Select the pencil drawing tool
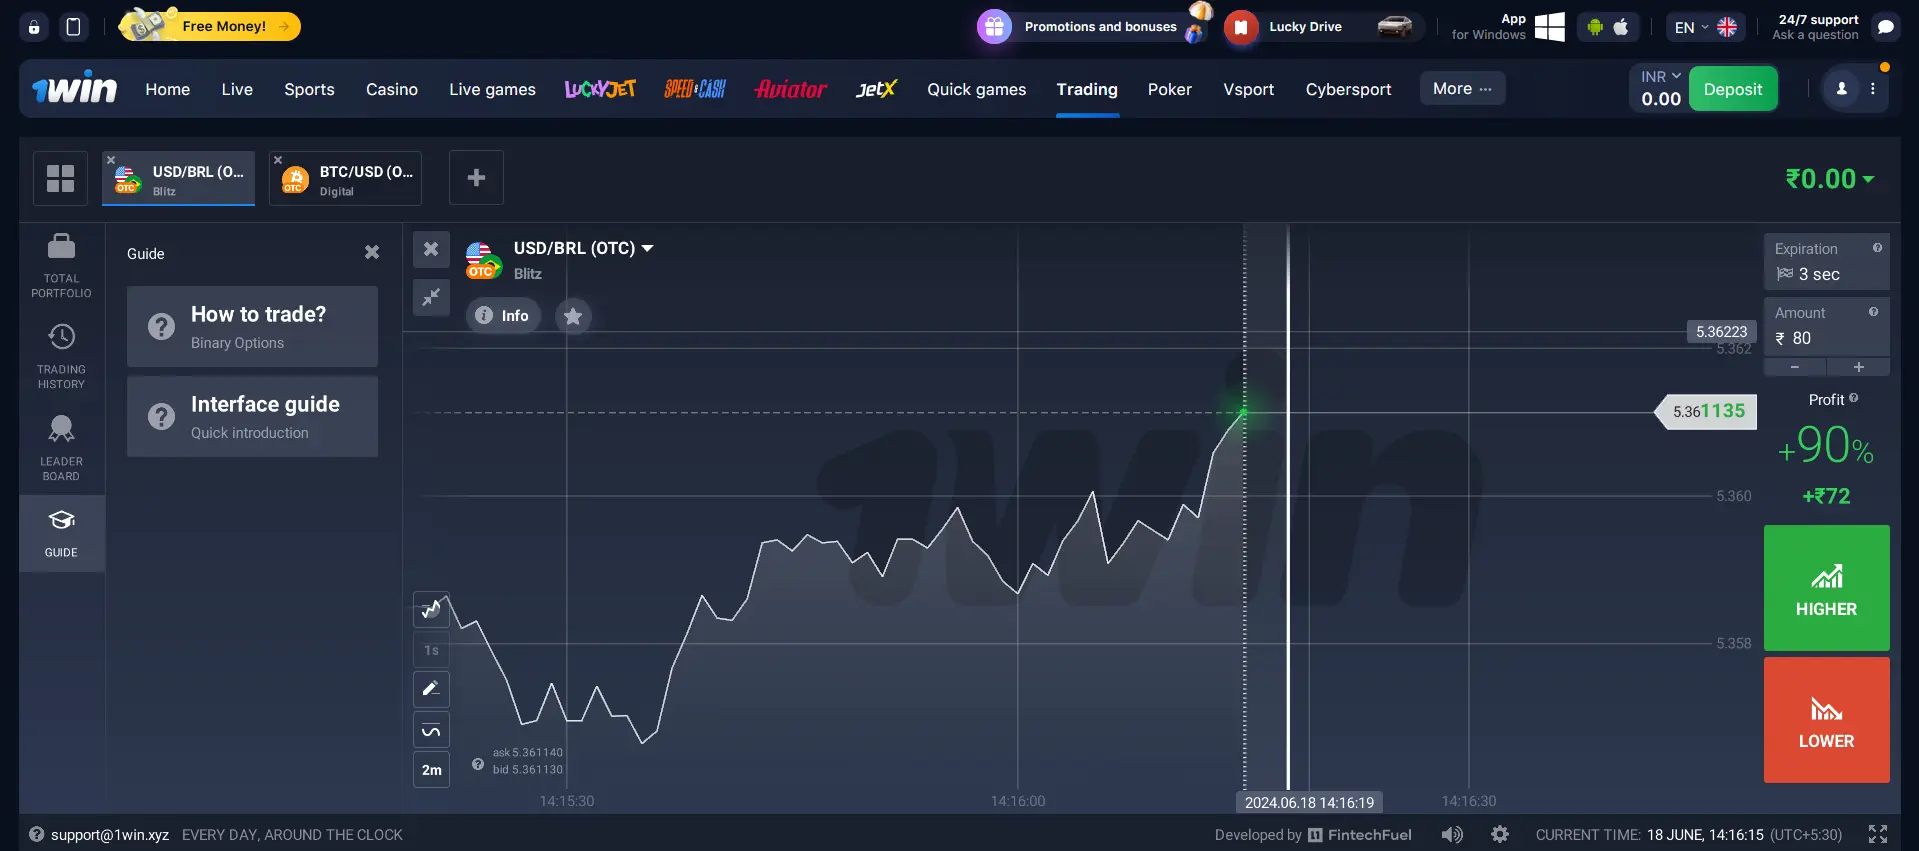 click(431, 689)
